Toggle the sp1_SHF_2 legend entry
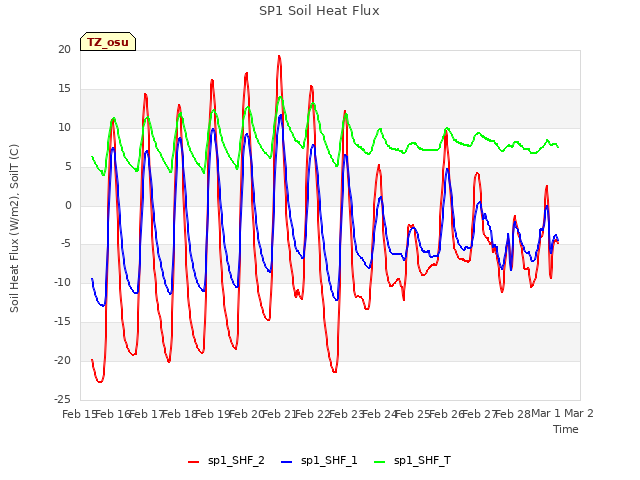 coord(226,461)
